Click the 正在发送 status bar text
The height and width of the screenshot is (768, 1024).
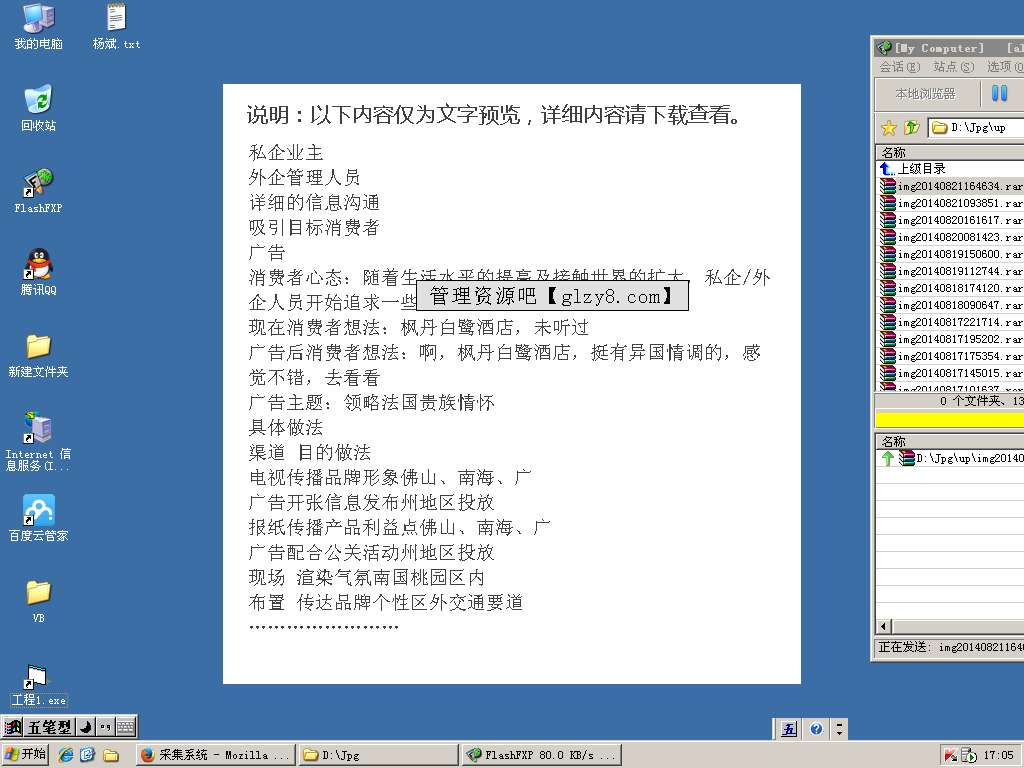tap(950, 647)
